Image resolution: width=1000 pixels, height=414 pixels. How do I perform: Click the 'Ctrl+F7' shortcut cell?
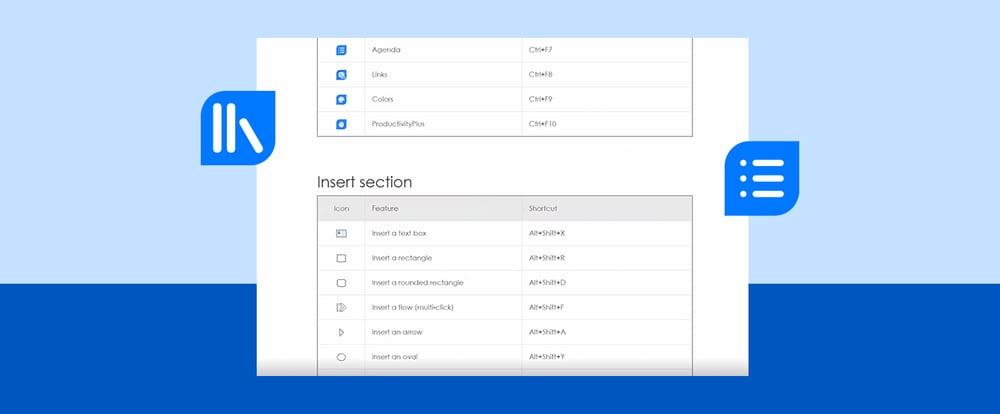pyautogui.click(x=607, y=50)
